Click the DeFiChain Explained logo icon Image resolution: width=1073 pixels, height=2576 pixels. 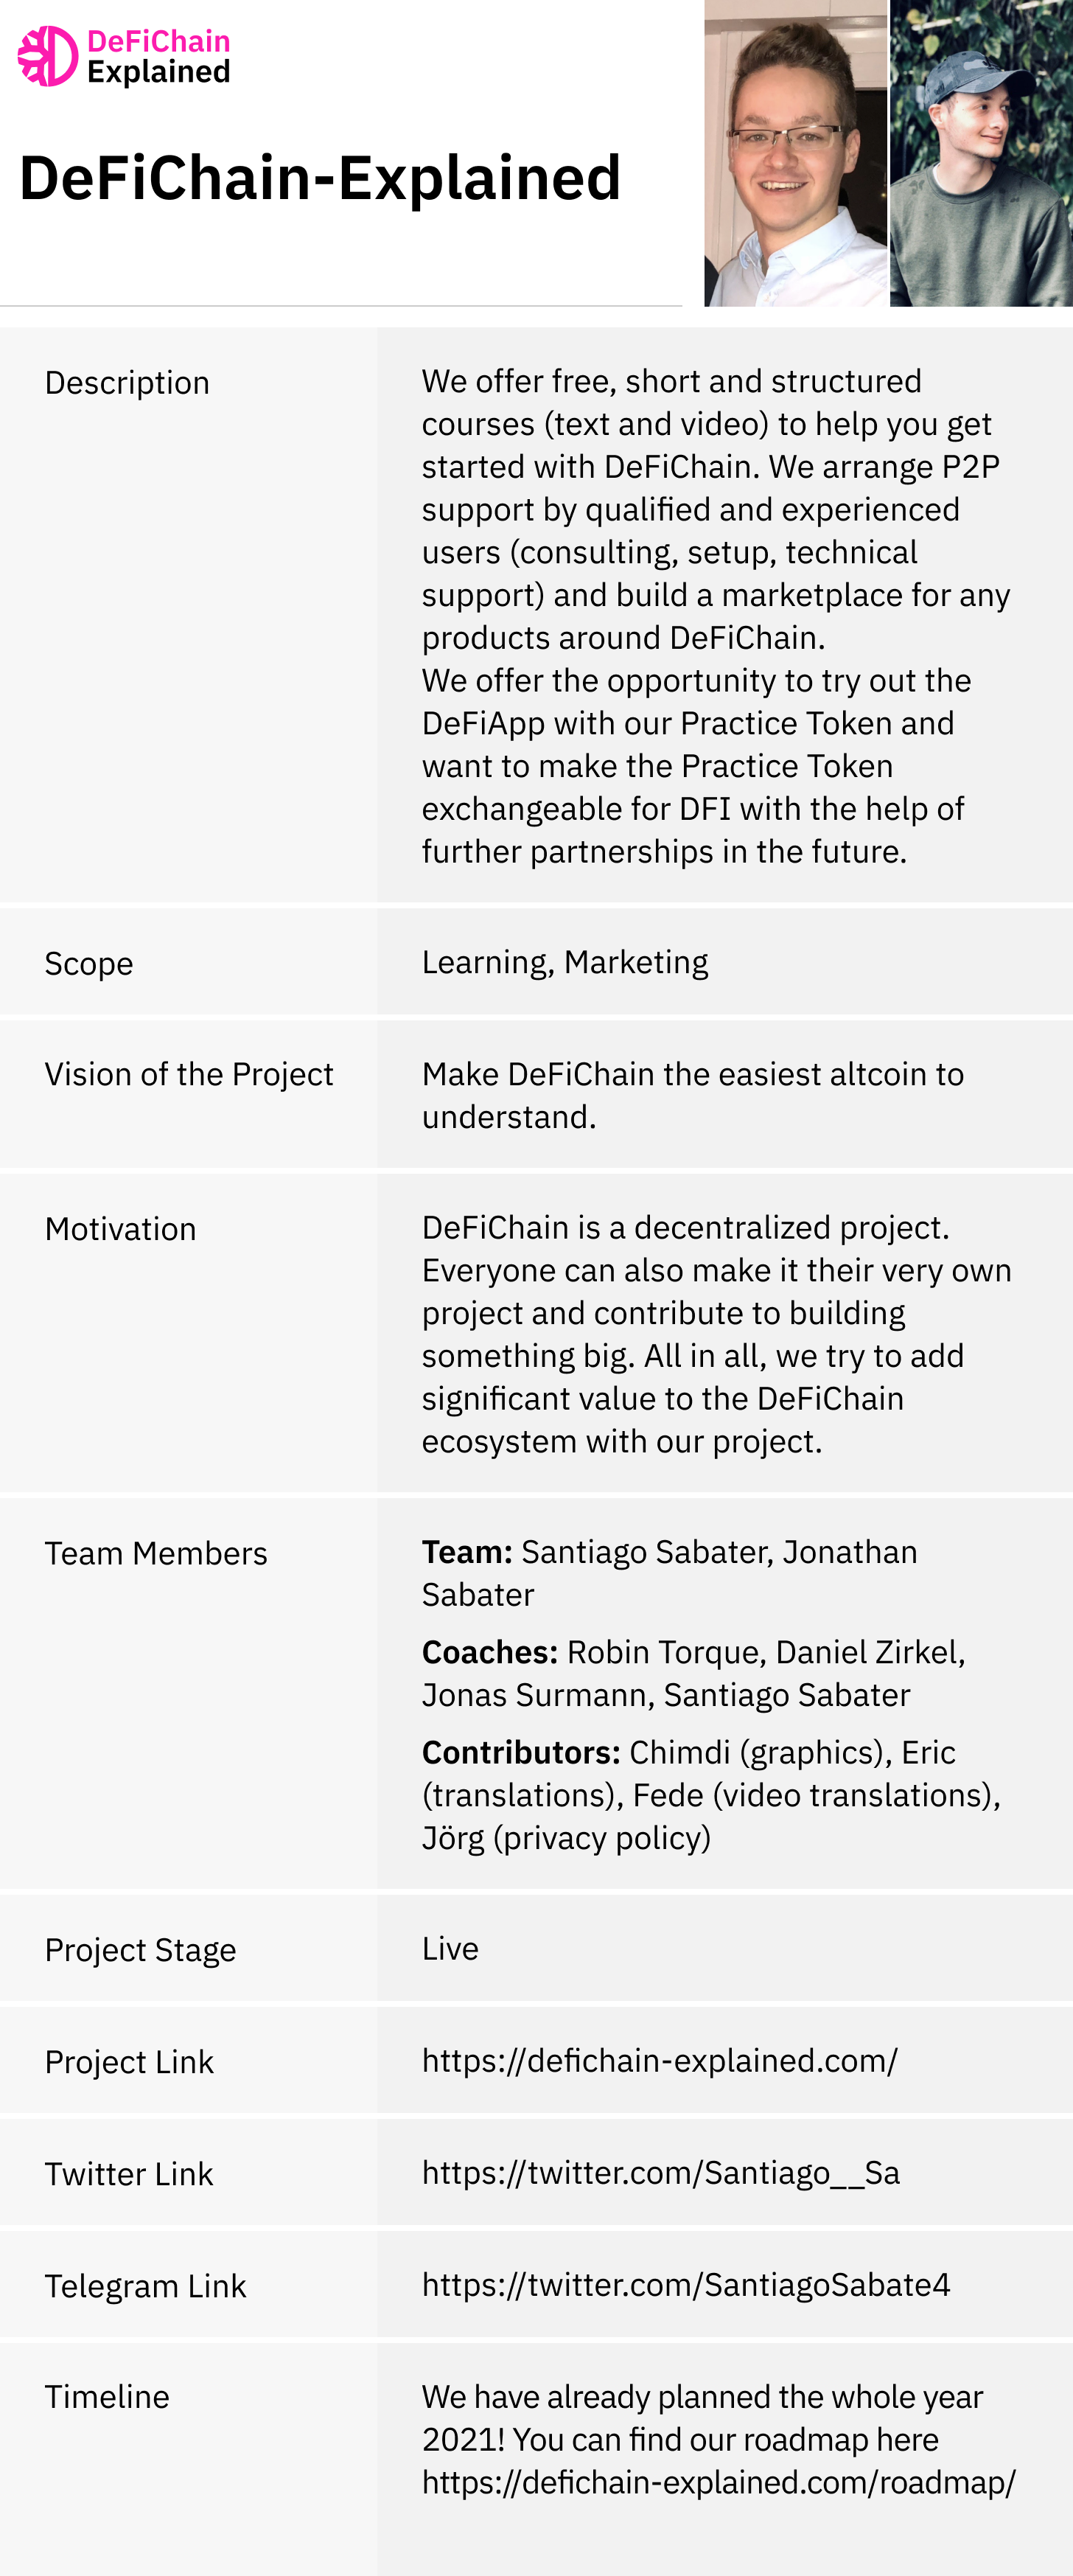pos(48,56)
